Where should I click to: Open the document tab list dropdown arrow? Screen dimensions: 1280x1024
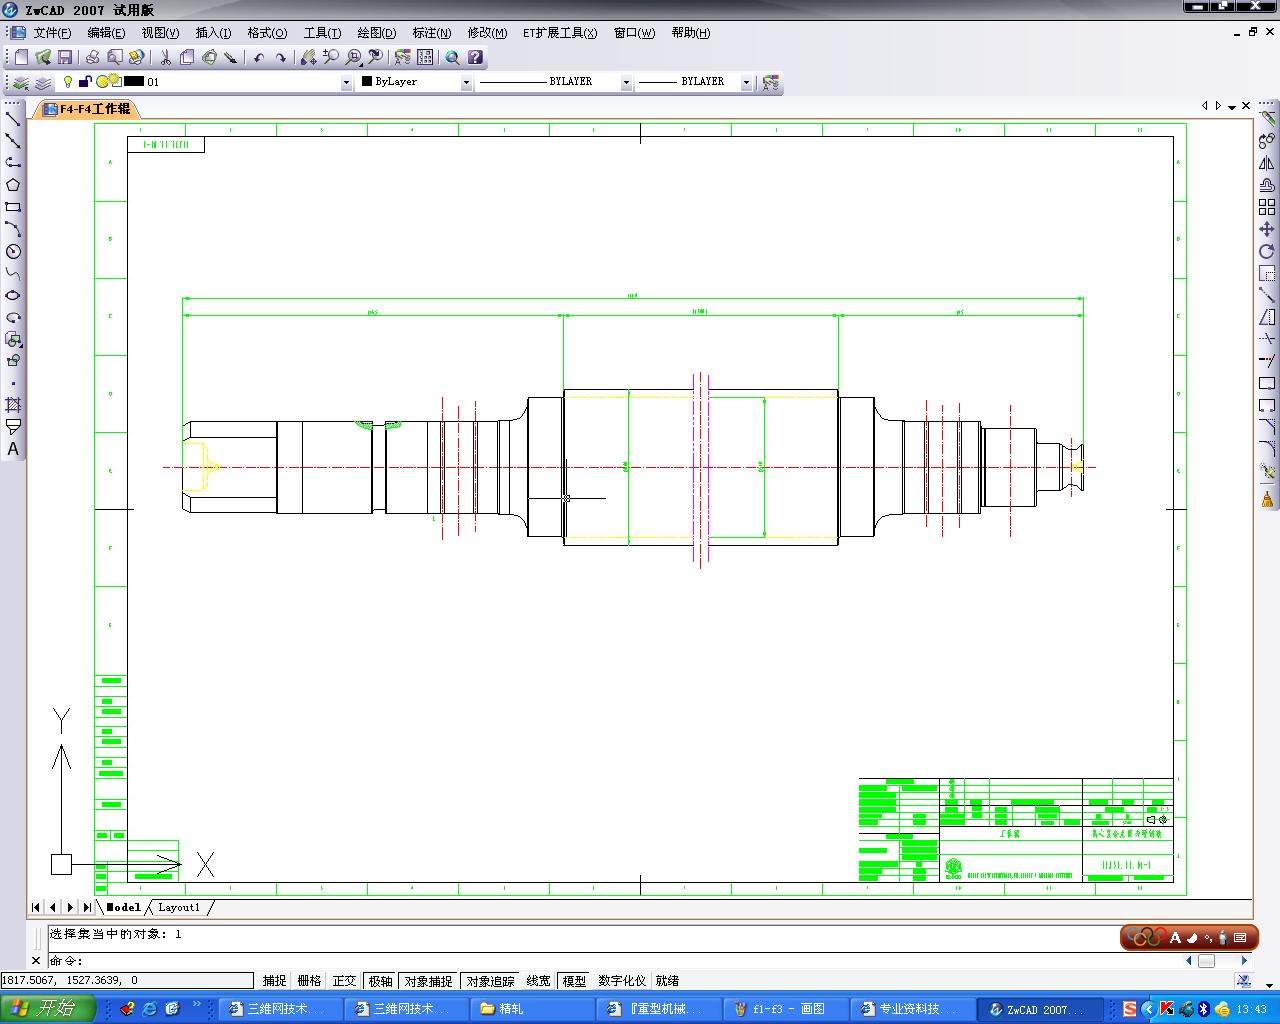point(1232,106)
